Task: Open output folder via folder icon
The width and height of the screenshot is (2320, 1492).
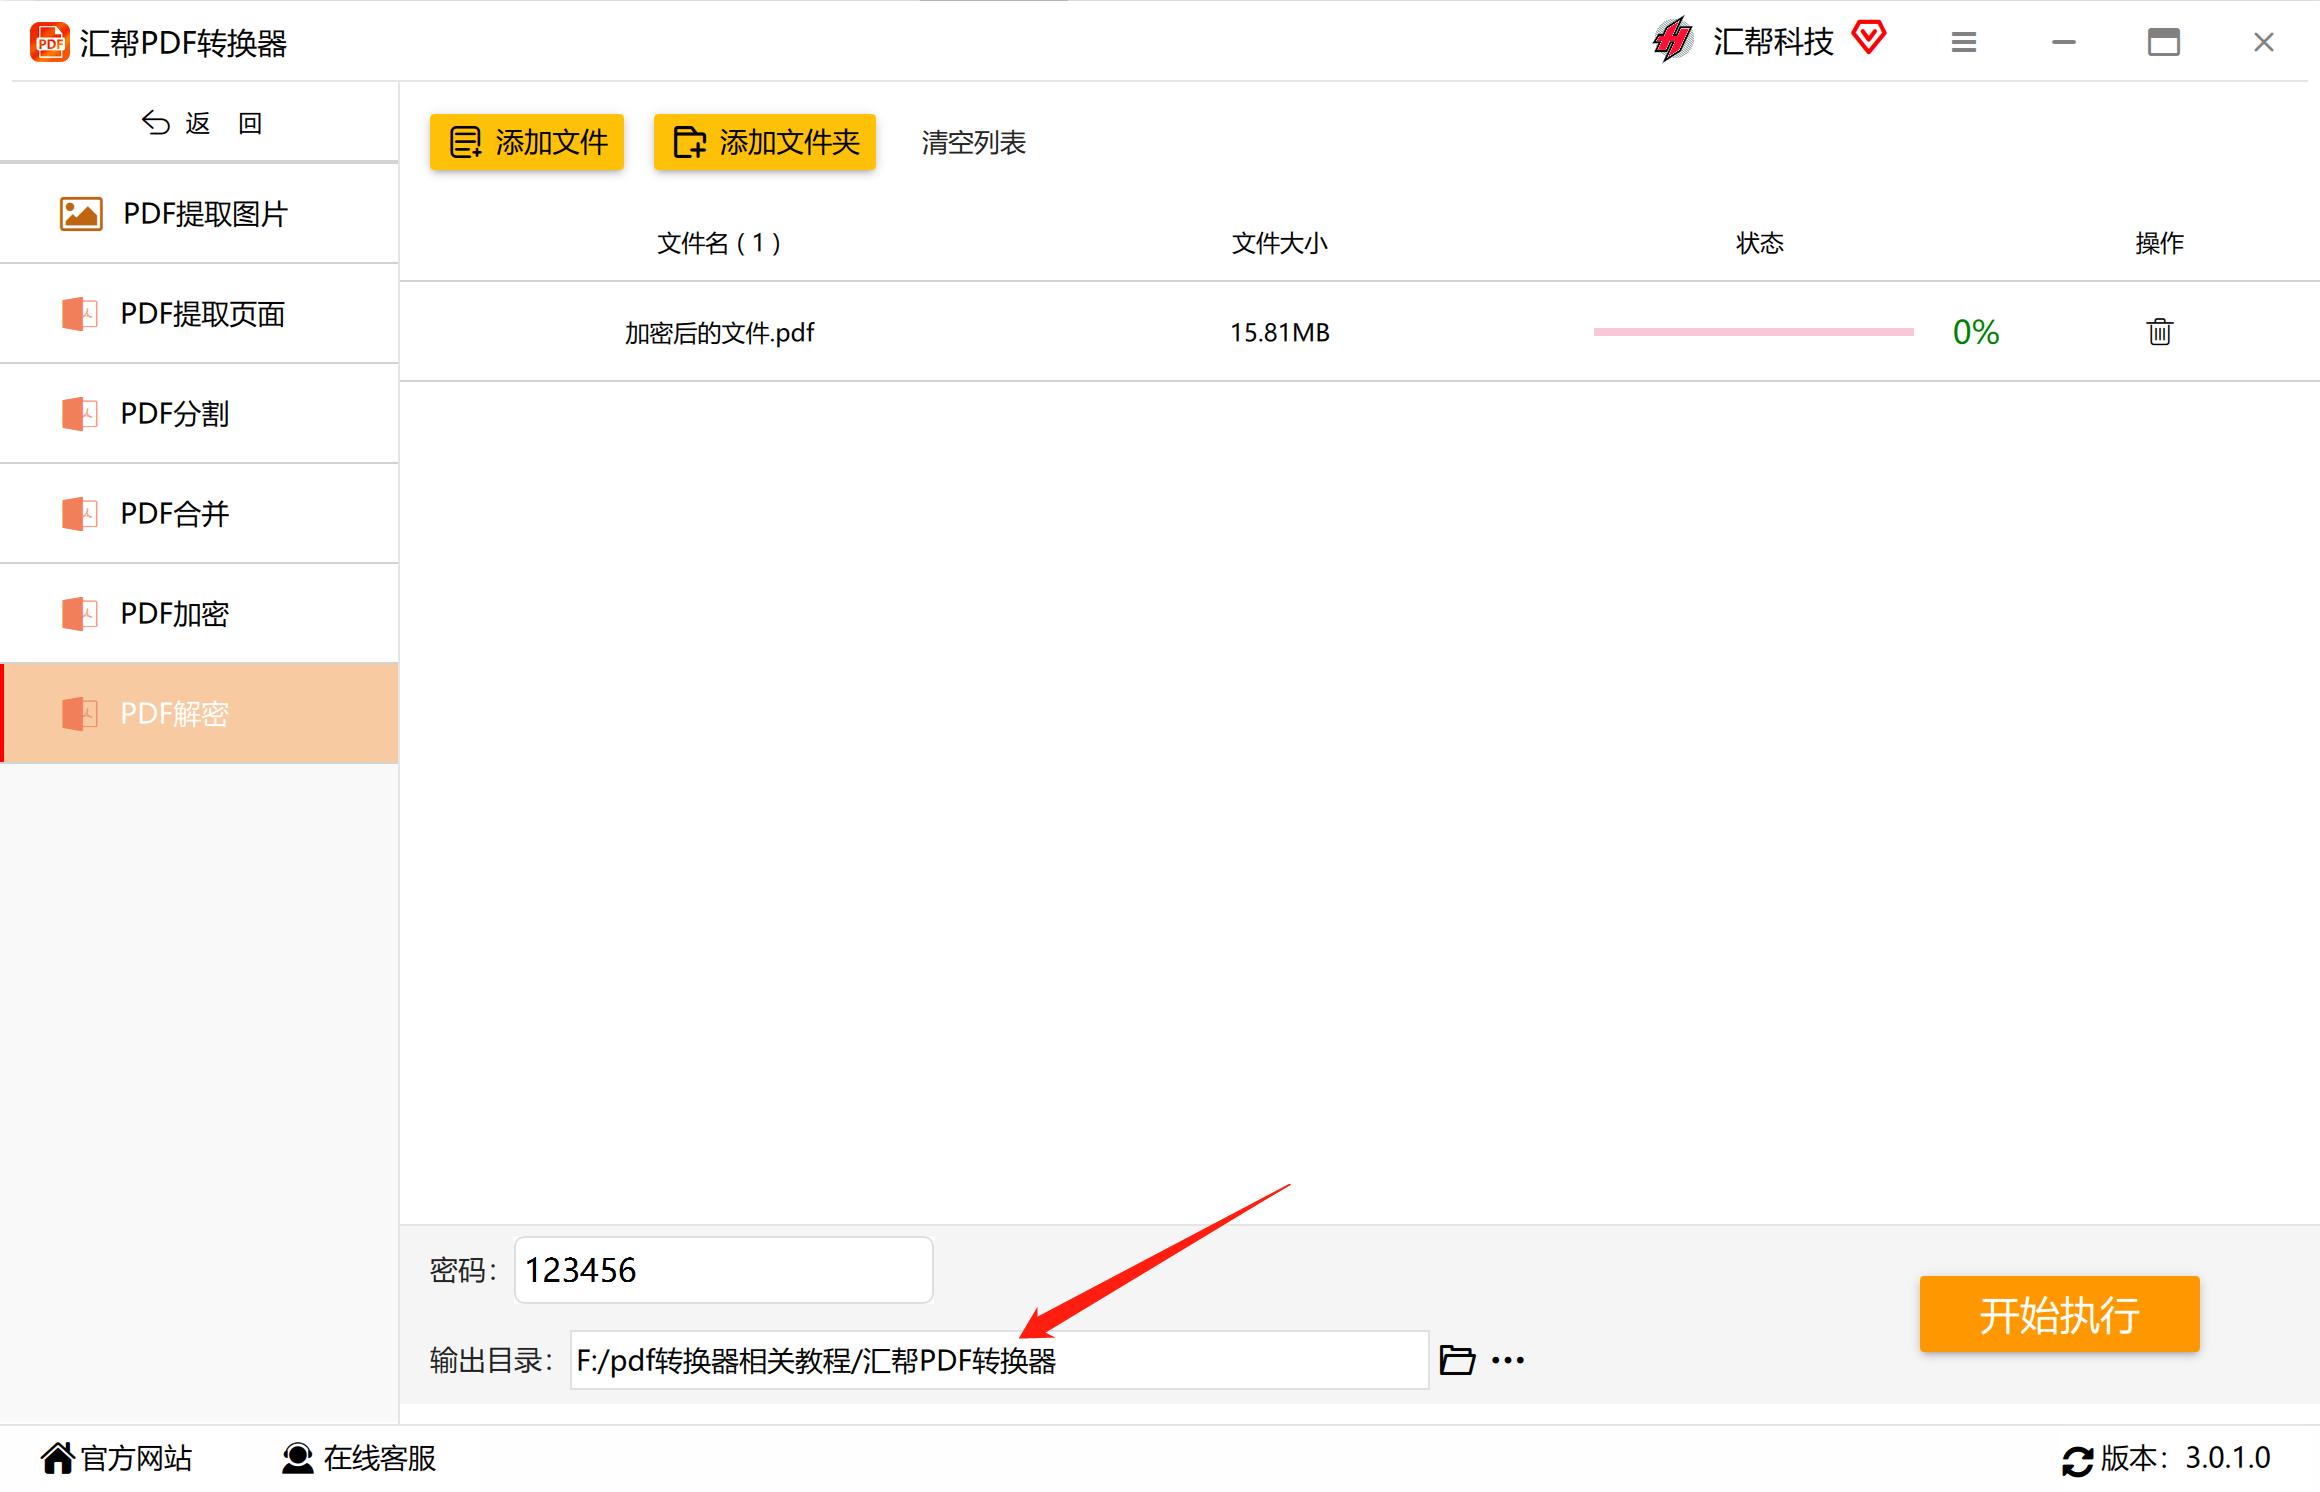Action: coord(1457,1360)
